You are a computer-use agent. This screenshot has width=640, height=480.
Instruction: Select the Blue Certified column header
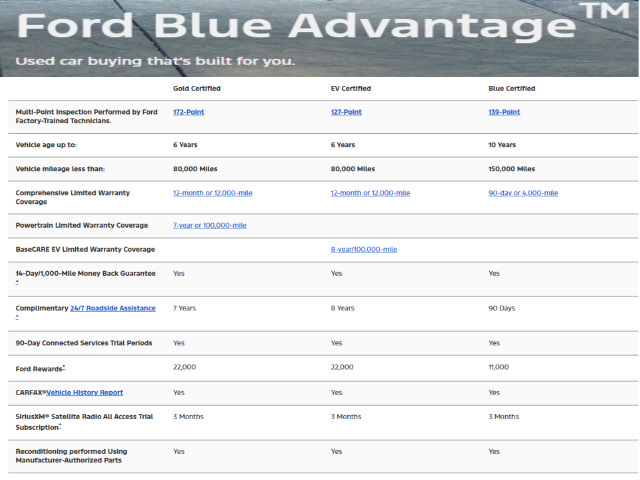(512, 88)
